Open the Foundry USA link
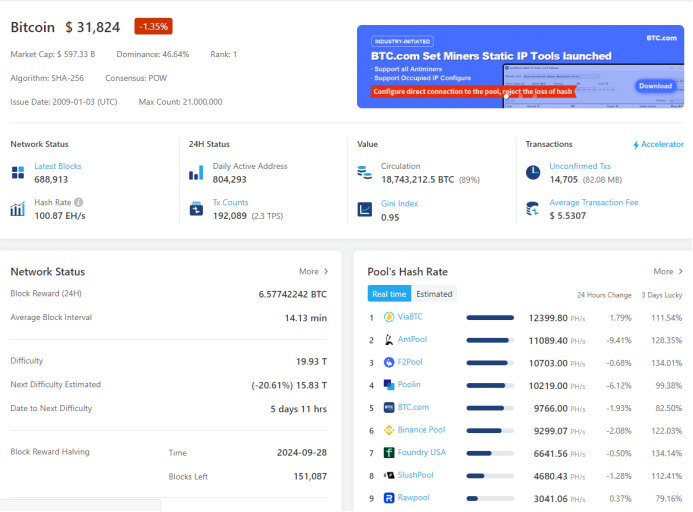 click(x=422, y=452)
